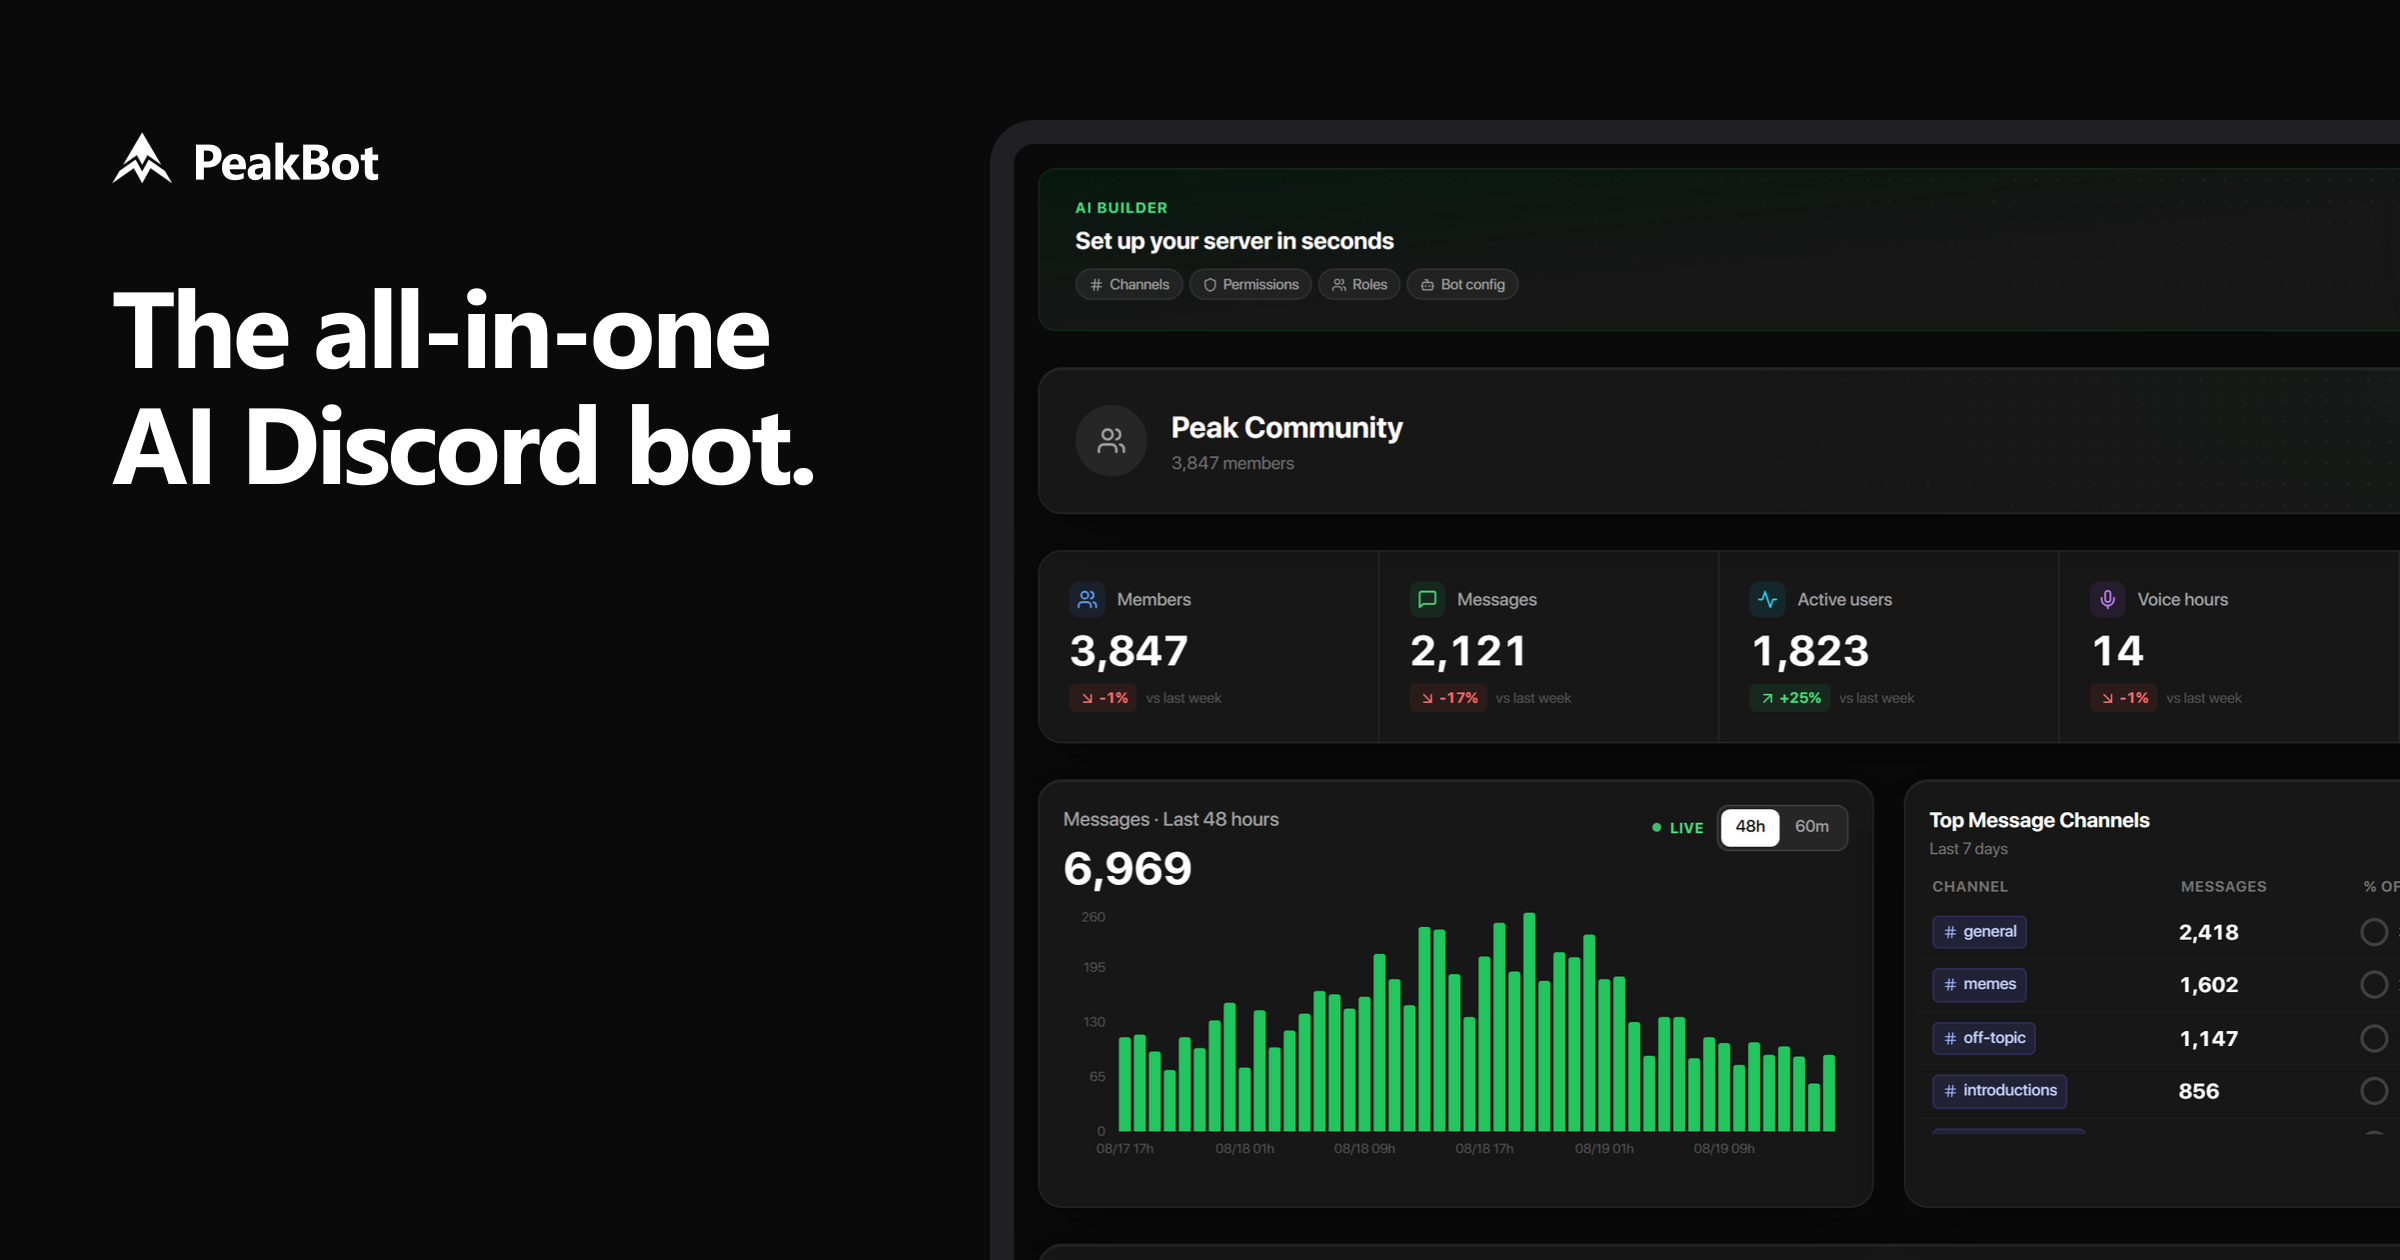Click the 2,418 messages value for general

pyautogui.click(x=2208, y=933)
